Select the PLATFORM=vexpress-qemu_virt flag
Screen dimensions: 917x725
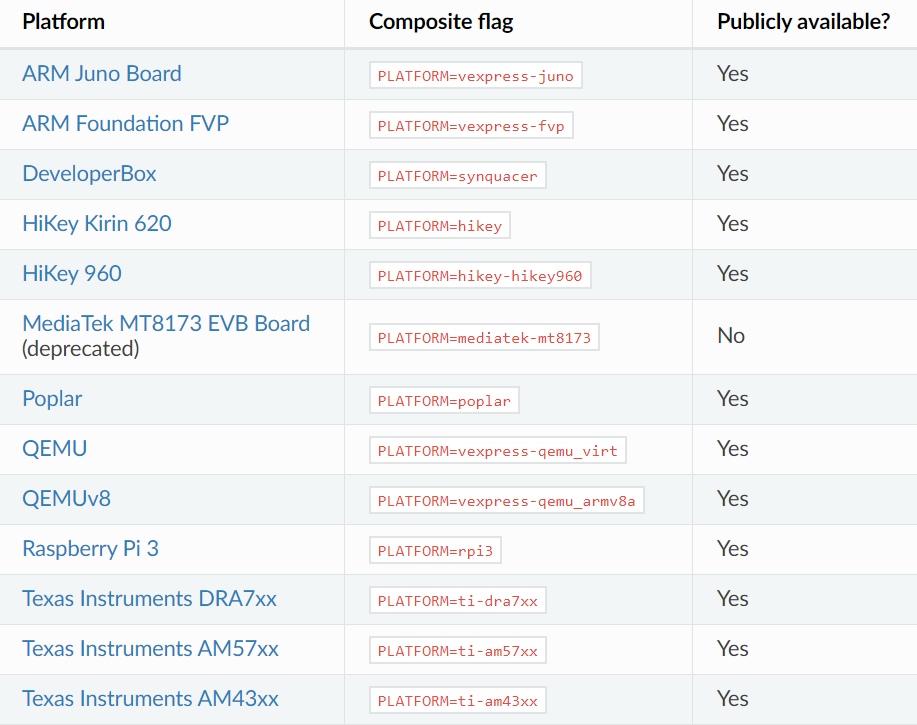497,450
